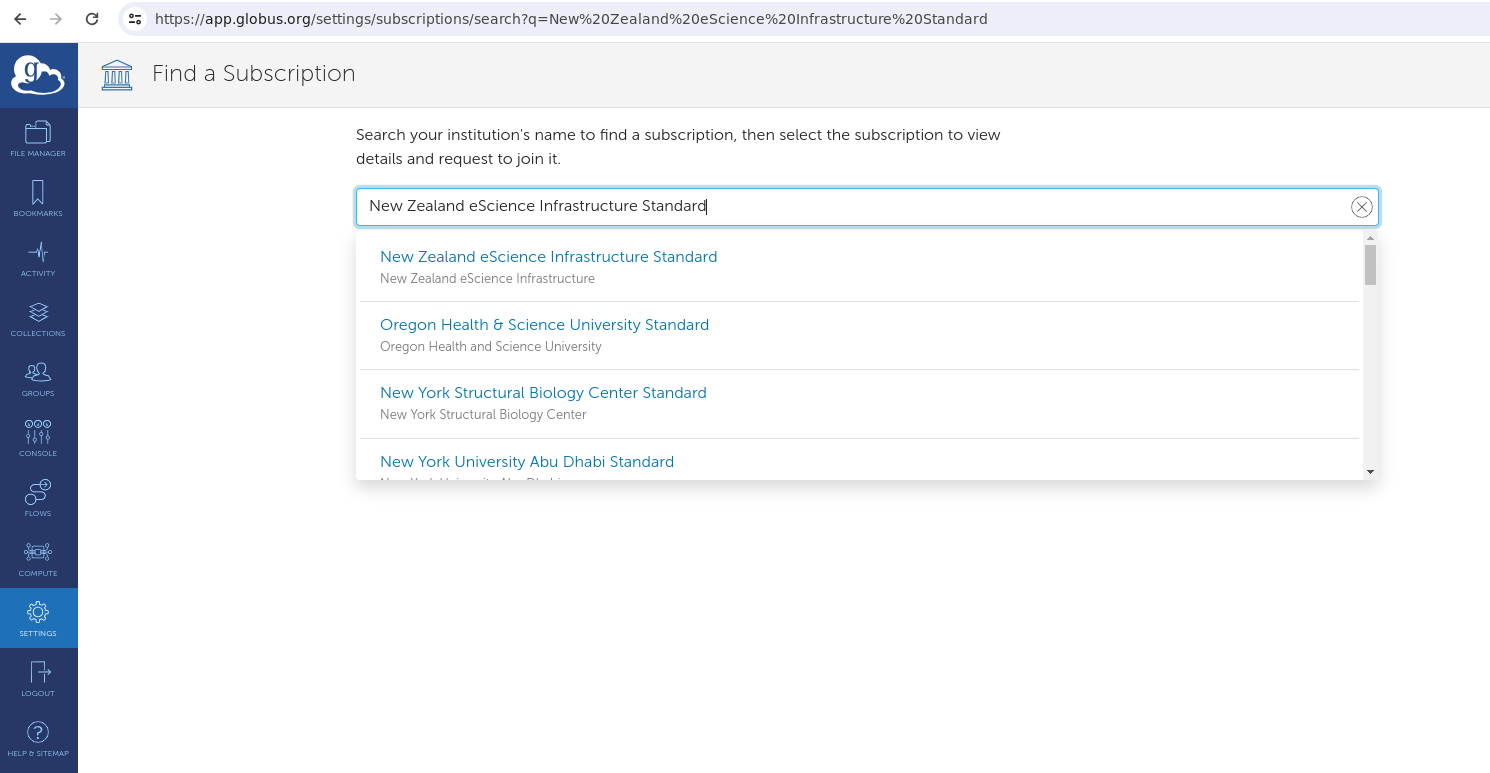Open the Activity page
The image size is (1490, 773).
point(38,258)
